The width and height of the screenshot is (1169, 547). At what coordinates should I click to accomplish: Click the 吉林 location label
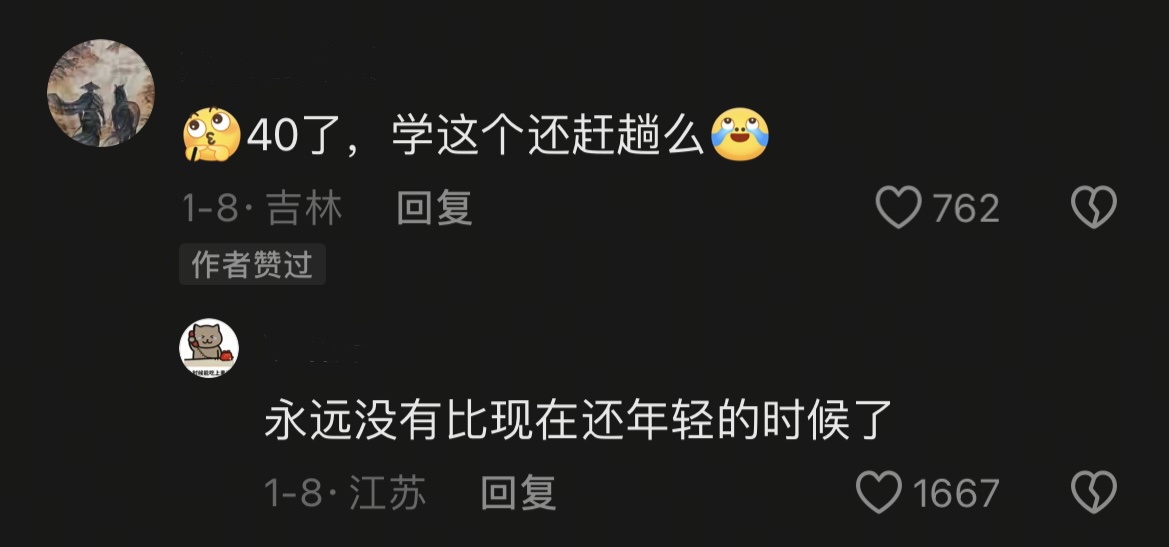pos(305,208)
